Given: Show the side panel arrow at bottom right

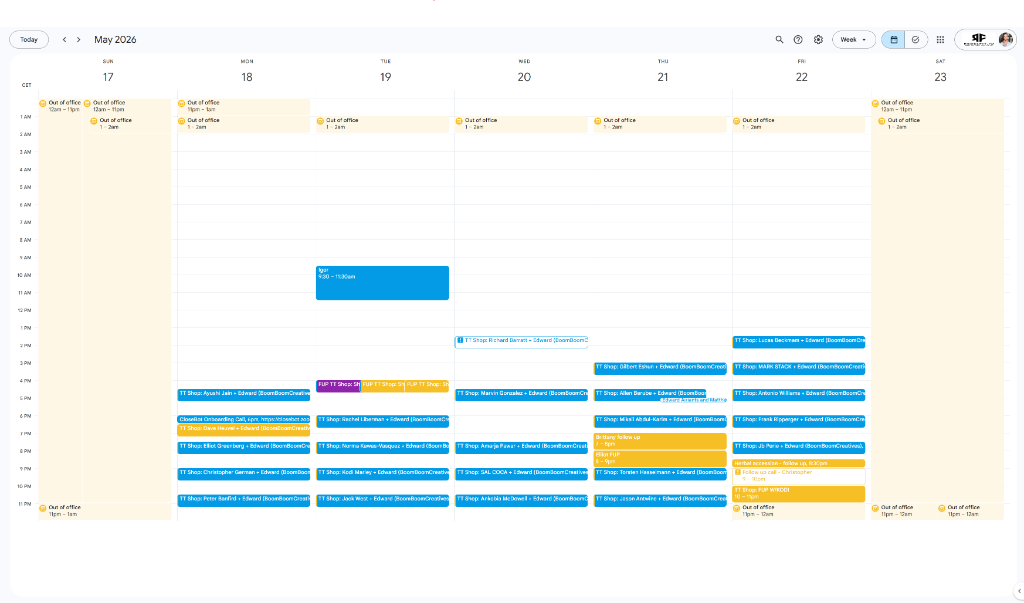Looking at the screenshot, I should click(1019, 591).
